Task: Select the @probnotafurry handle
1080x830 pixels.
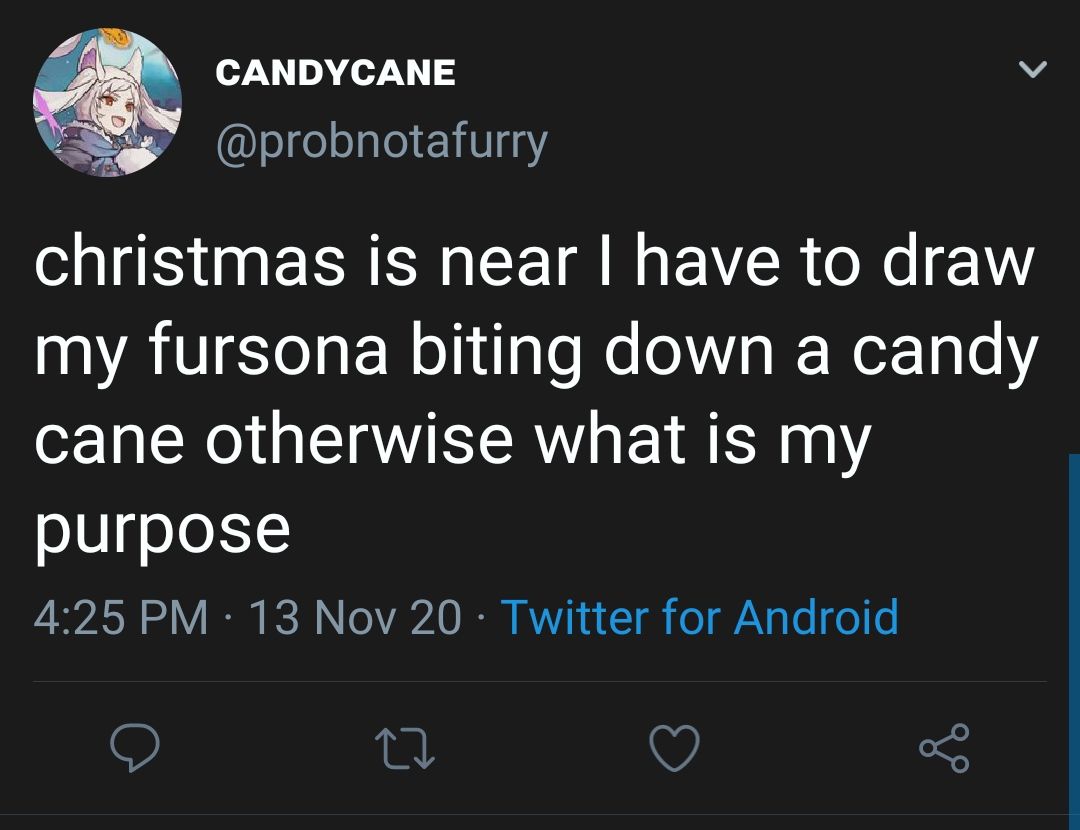Action: point(378,141)
